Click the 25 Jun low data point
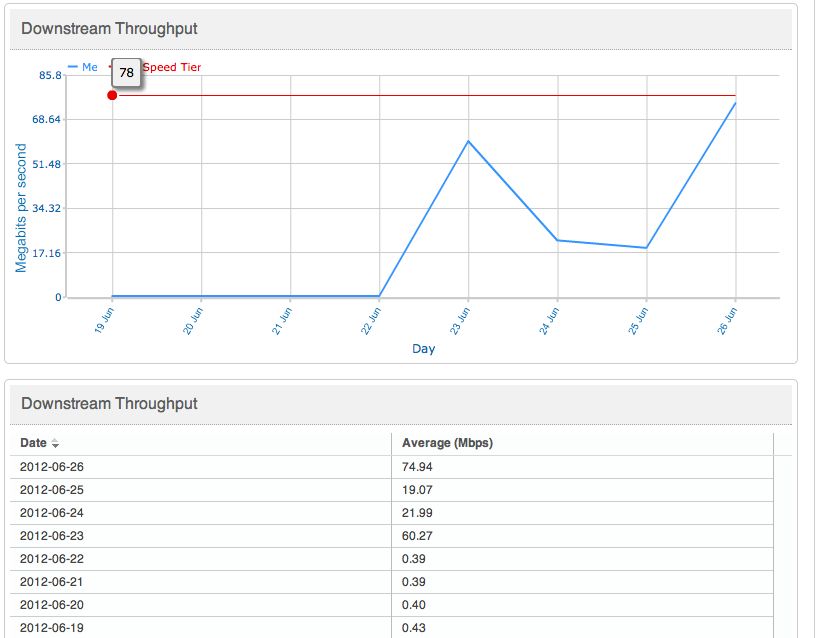This screenshot has height=638, width=817. coord(647,248)
